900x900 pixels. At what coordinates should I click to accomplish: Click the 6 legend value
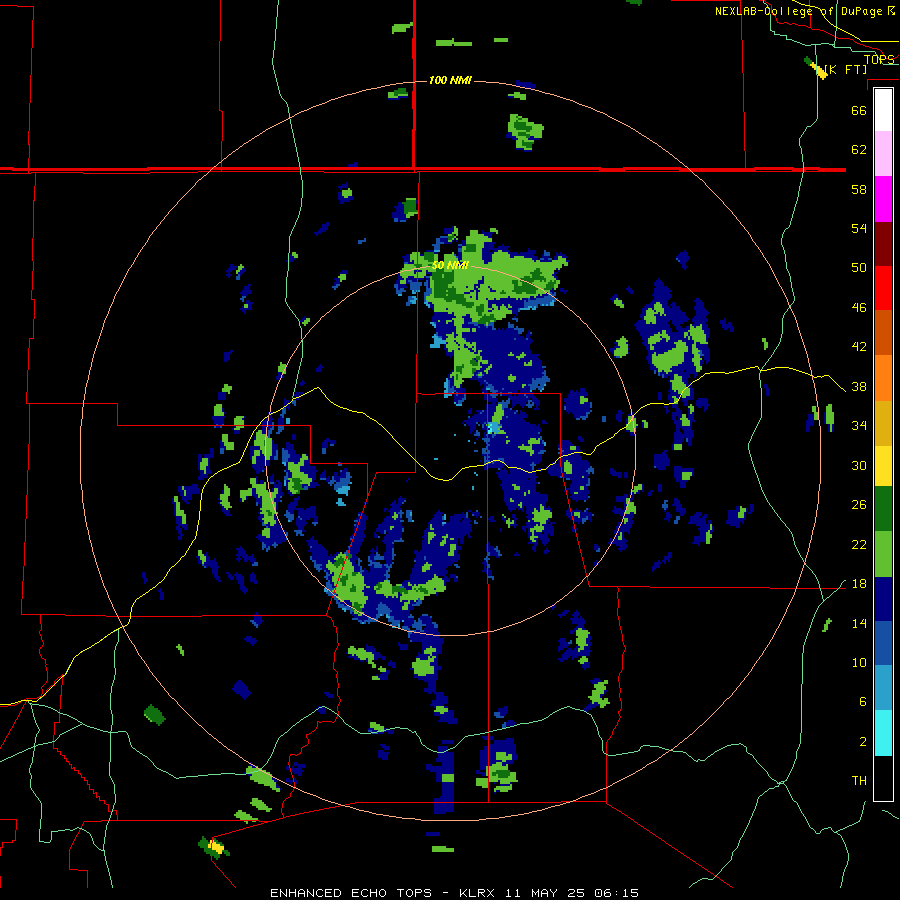click(x=862, y=702)
